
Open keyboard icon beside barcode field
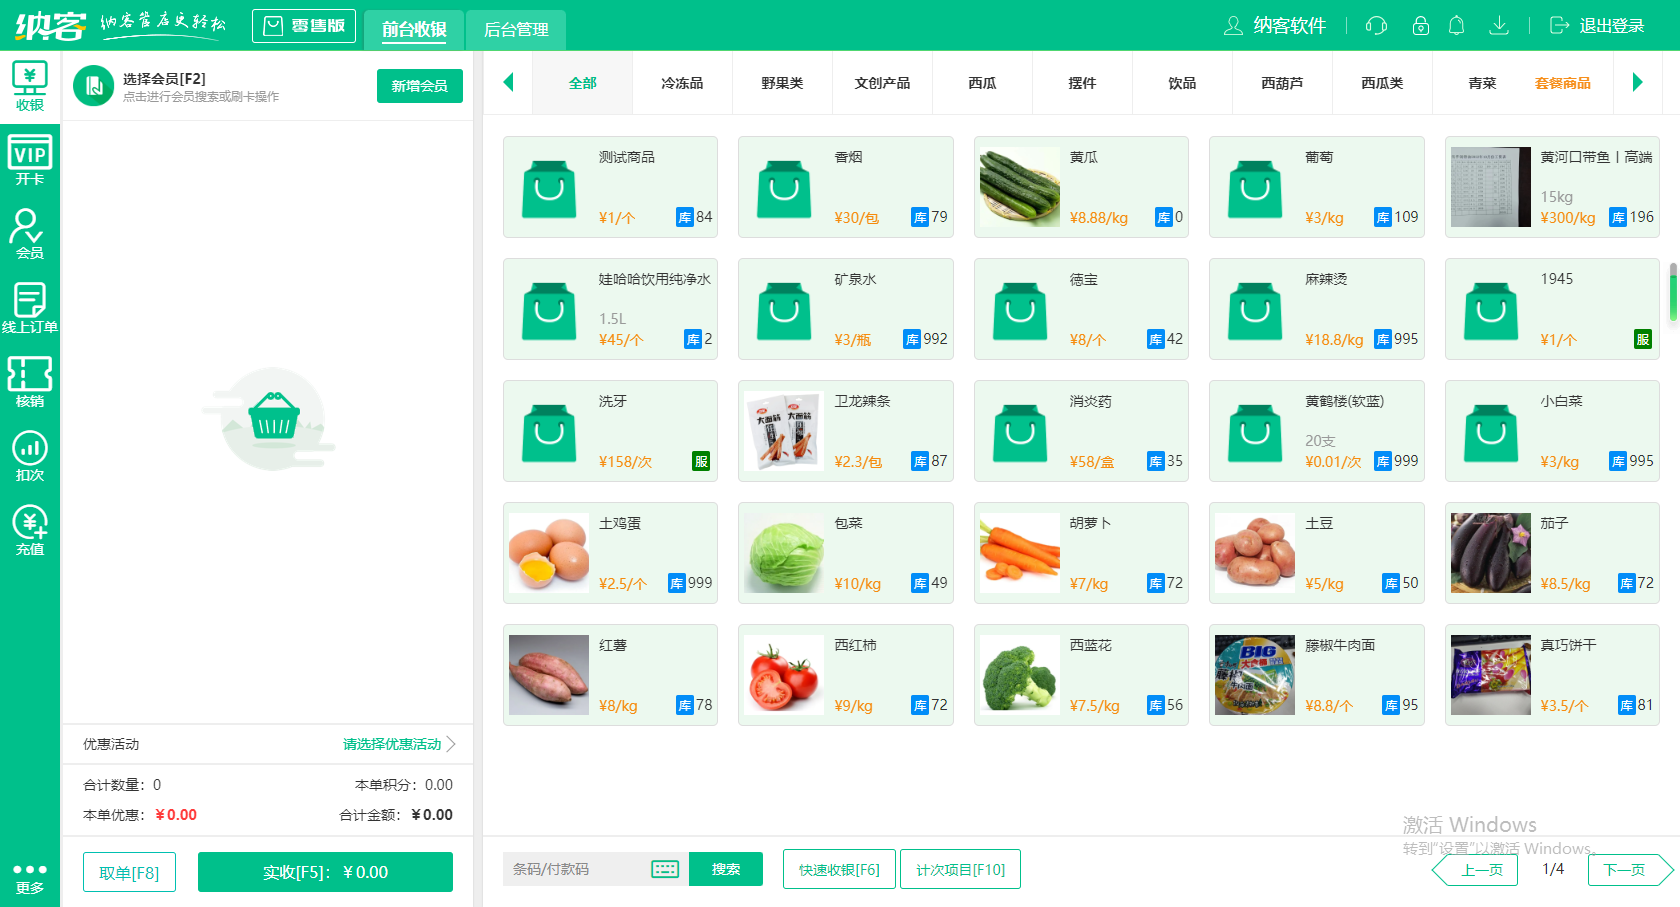coord(665,869)
